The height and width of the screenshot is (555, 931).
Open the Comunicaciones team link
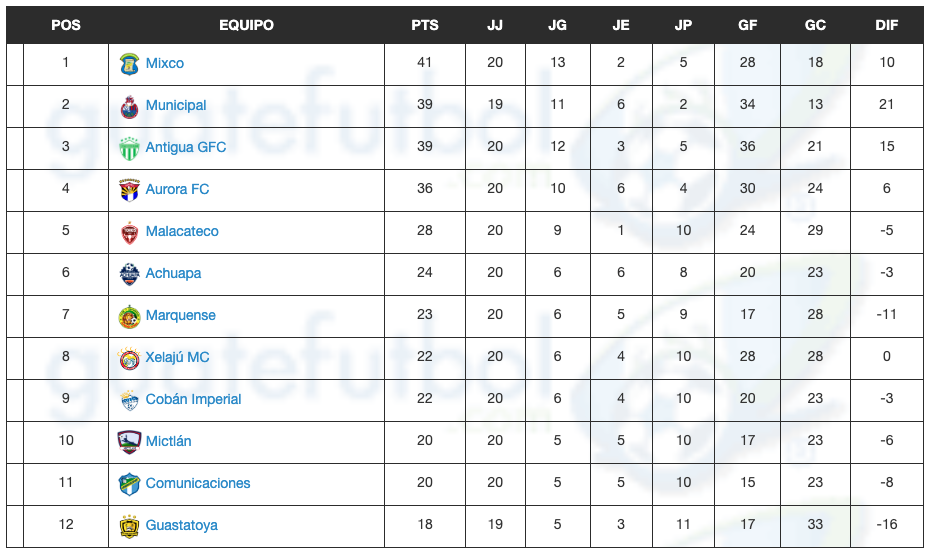(198, 483)
